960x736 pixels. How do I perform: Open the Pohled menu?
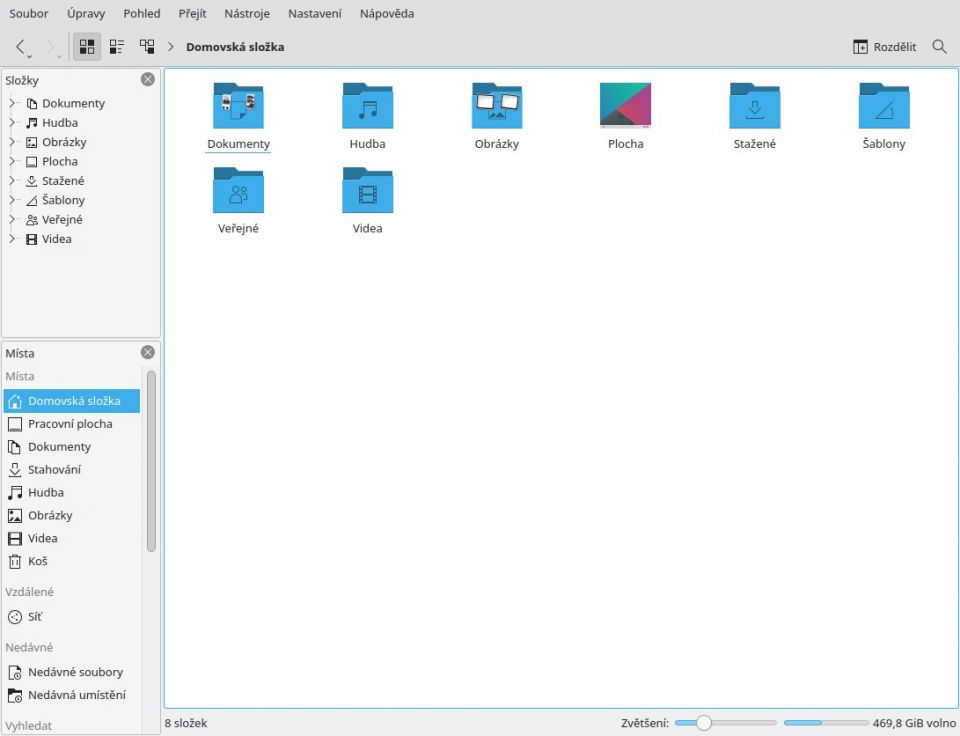pyautogui.click(x=141, y=13)
